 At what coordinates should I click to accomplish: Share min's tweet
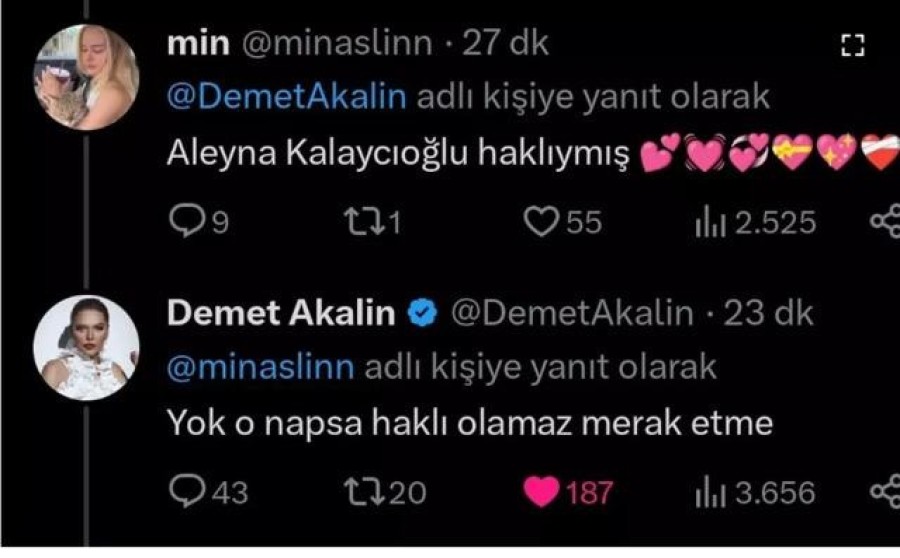pyautogui.click(x=885, y=221)
